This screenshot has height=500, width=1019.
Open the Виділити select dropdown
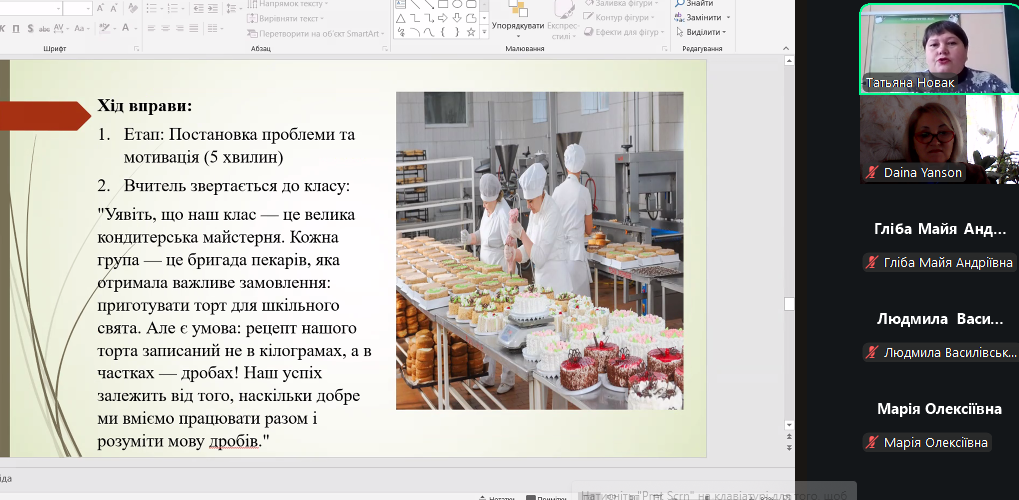704,32
